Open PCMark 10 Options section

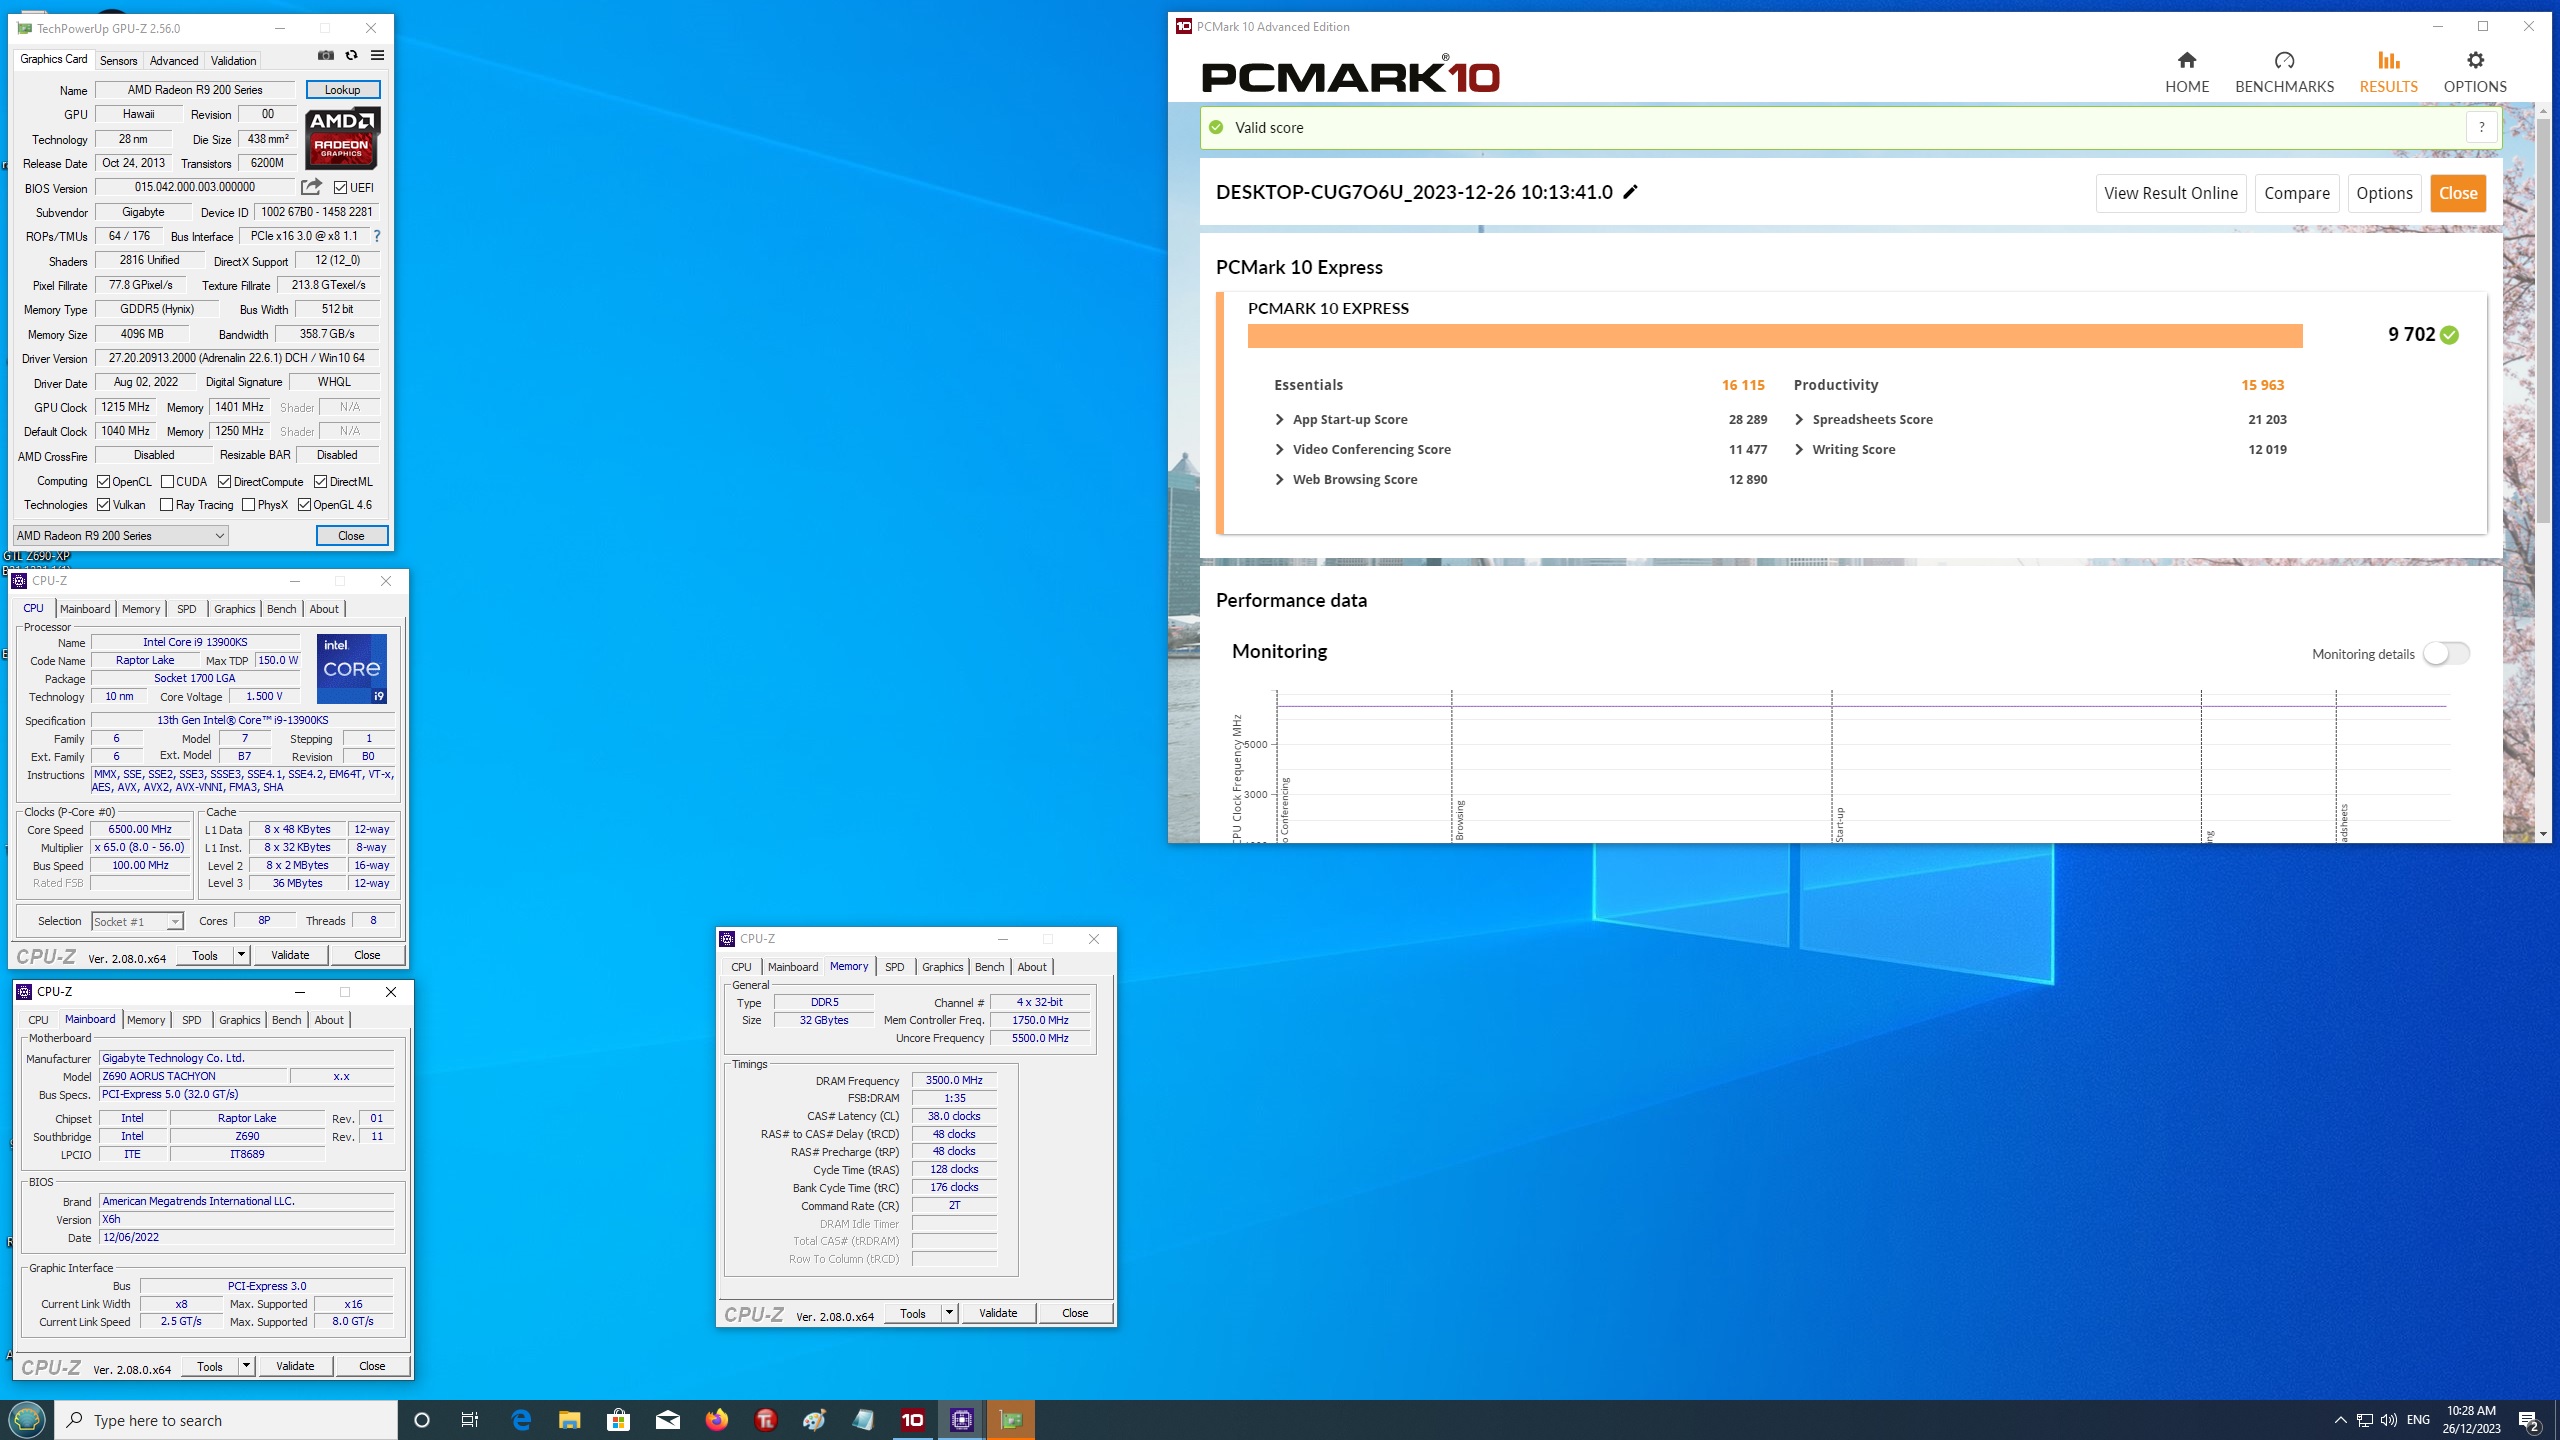2475,73
